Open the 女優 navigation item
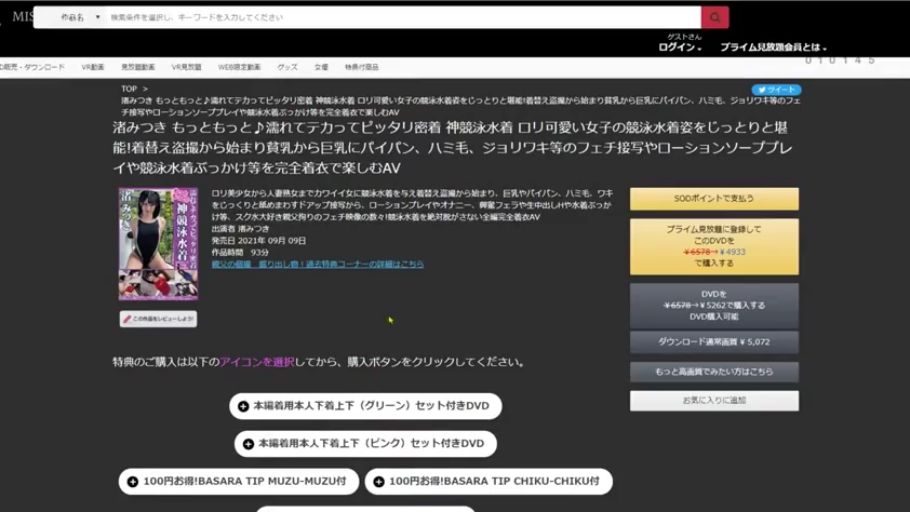 click(x=320, y=67)
